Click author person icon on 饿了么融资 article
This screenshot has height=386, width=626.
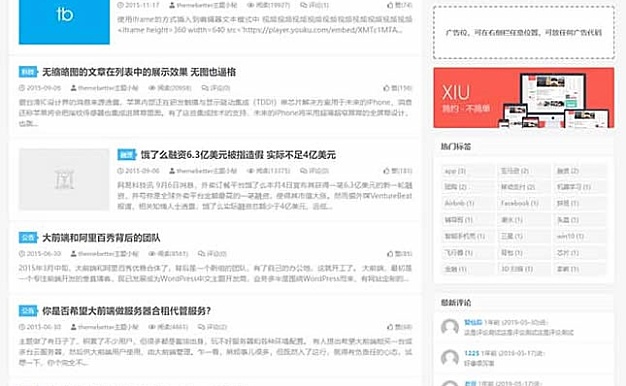click(x=172, y=171)
